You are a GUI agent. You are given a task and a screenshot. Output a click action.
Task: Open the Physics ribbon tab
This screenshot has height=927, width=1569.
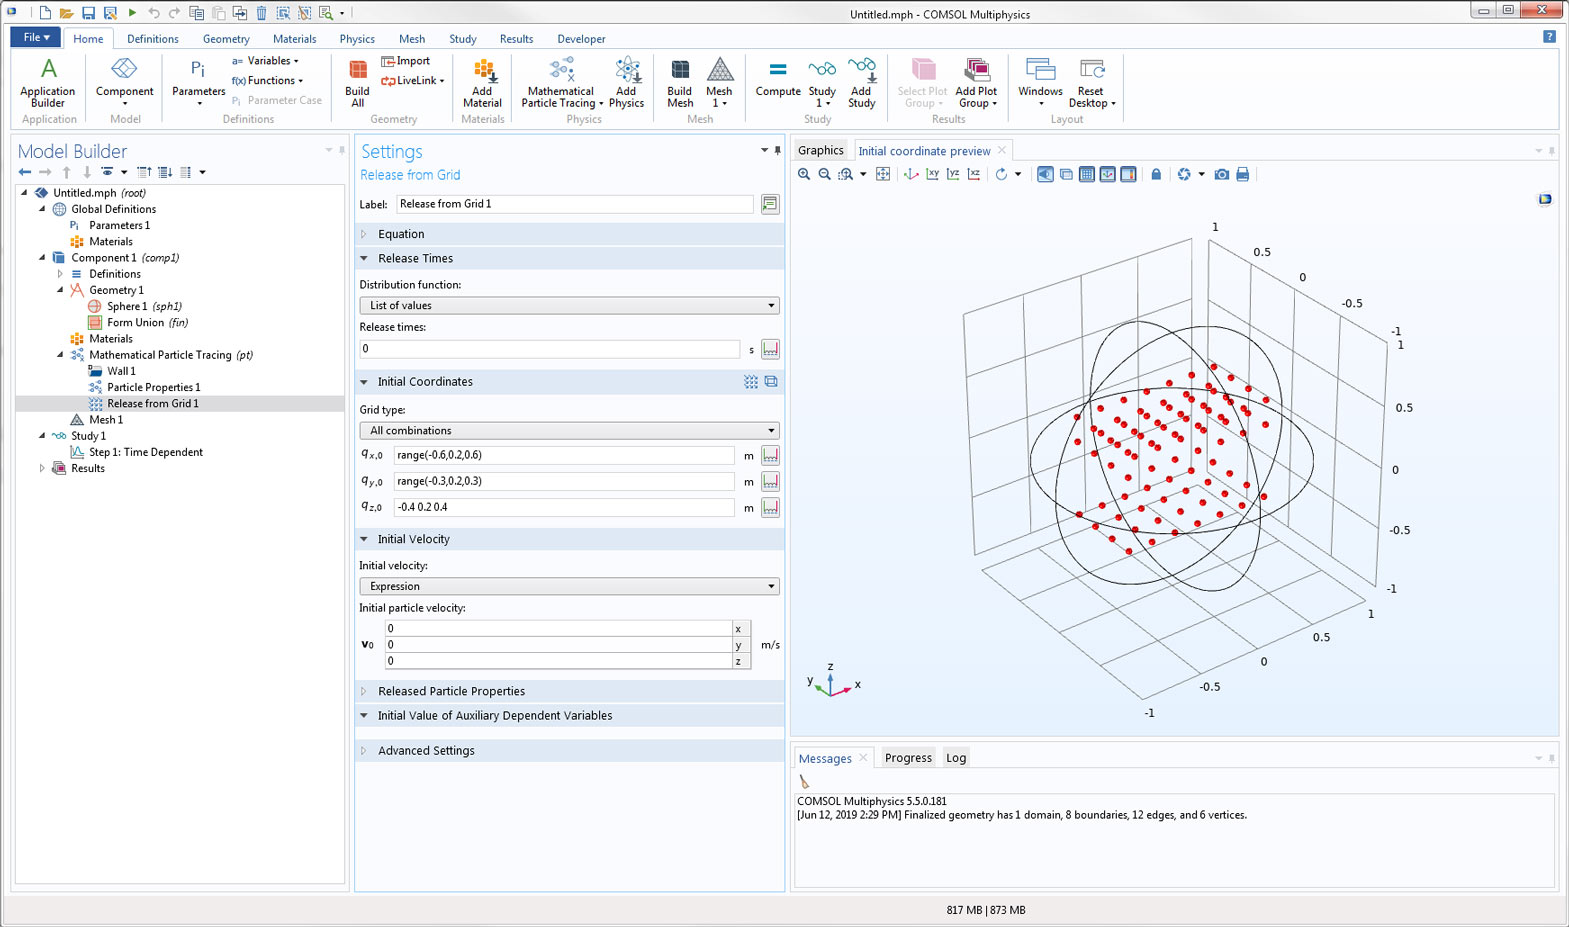(356, 39)
